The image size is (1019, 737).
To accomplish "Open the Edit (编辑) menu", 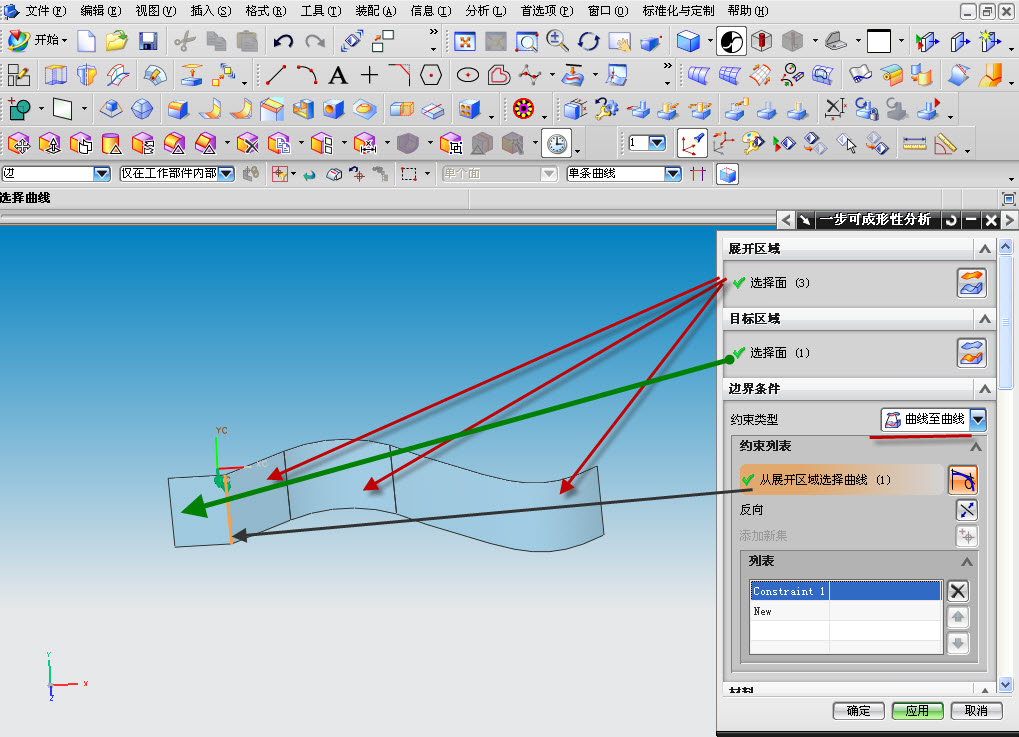I will pyautogui.click(x=101, y=11).
